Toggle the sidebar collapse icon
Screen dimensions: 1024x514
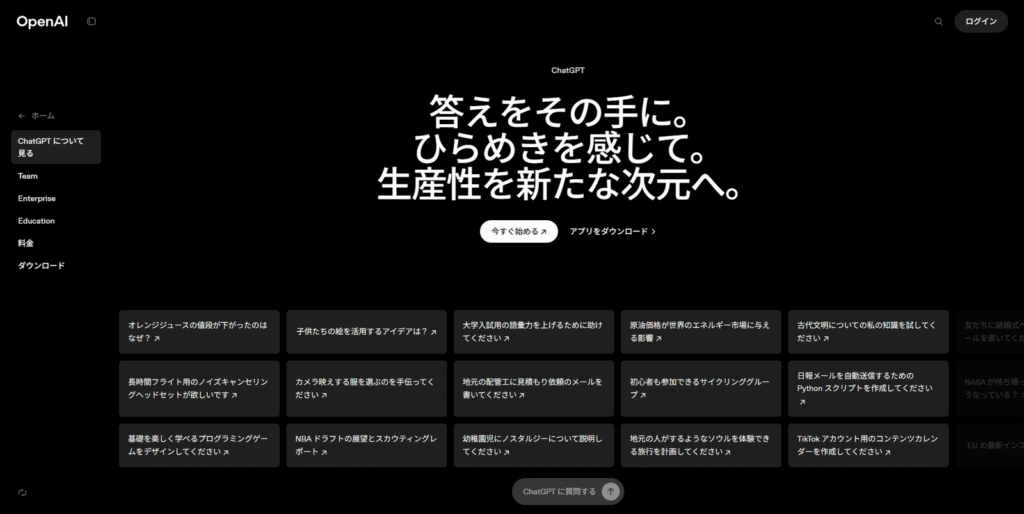coord(91,22)
